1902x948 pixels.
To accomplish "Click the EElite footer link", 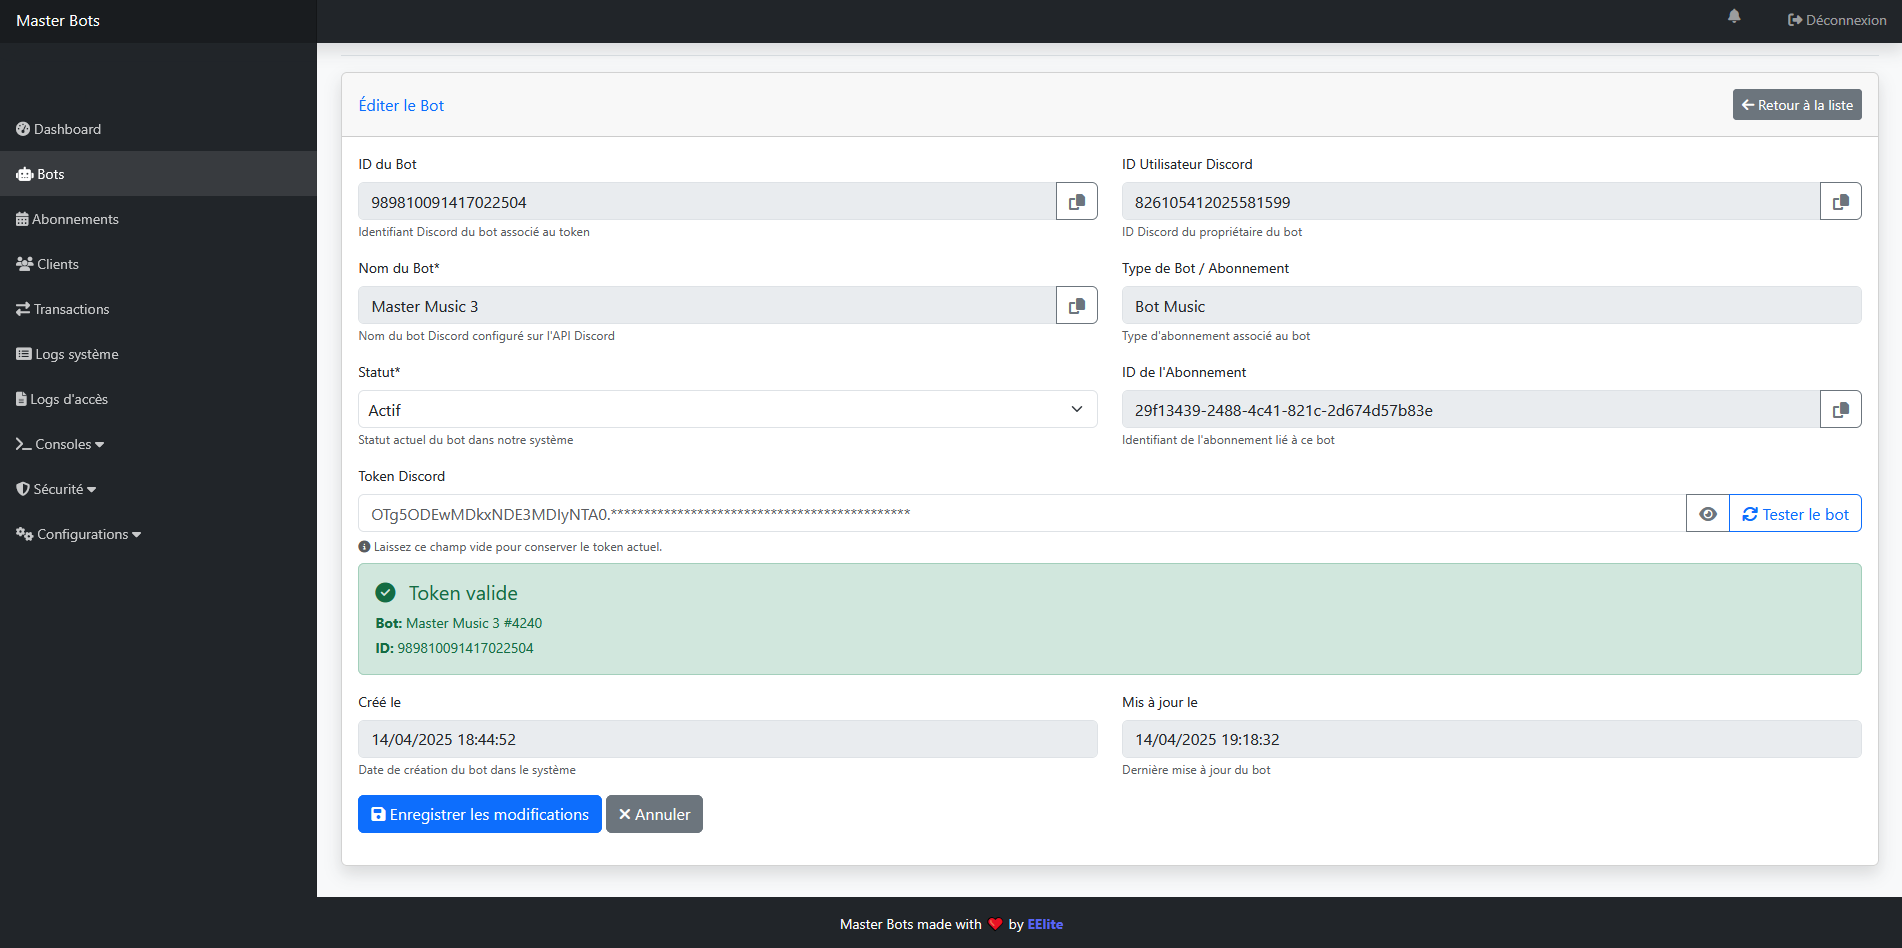I will pos(1045,924).
